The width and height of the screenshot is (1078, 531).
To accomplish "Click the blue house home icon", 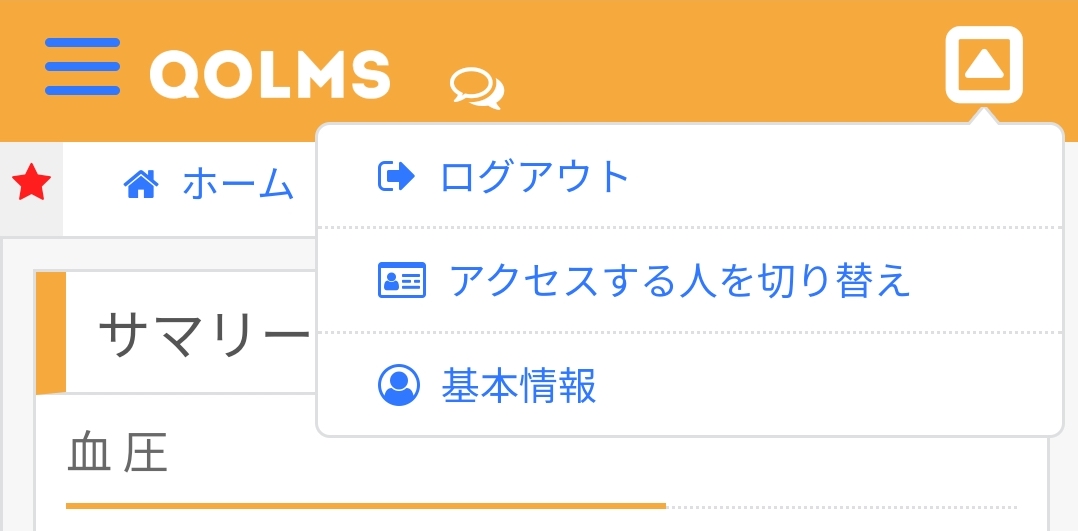I will [x=142, y=183].
